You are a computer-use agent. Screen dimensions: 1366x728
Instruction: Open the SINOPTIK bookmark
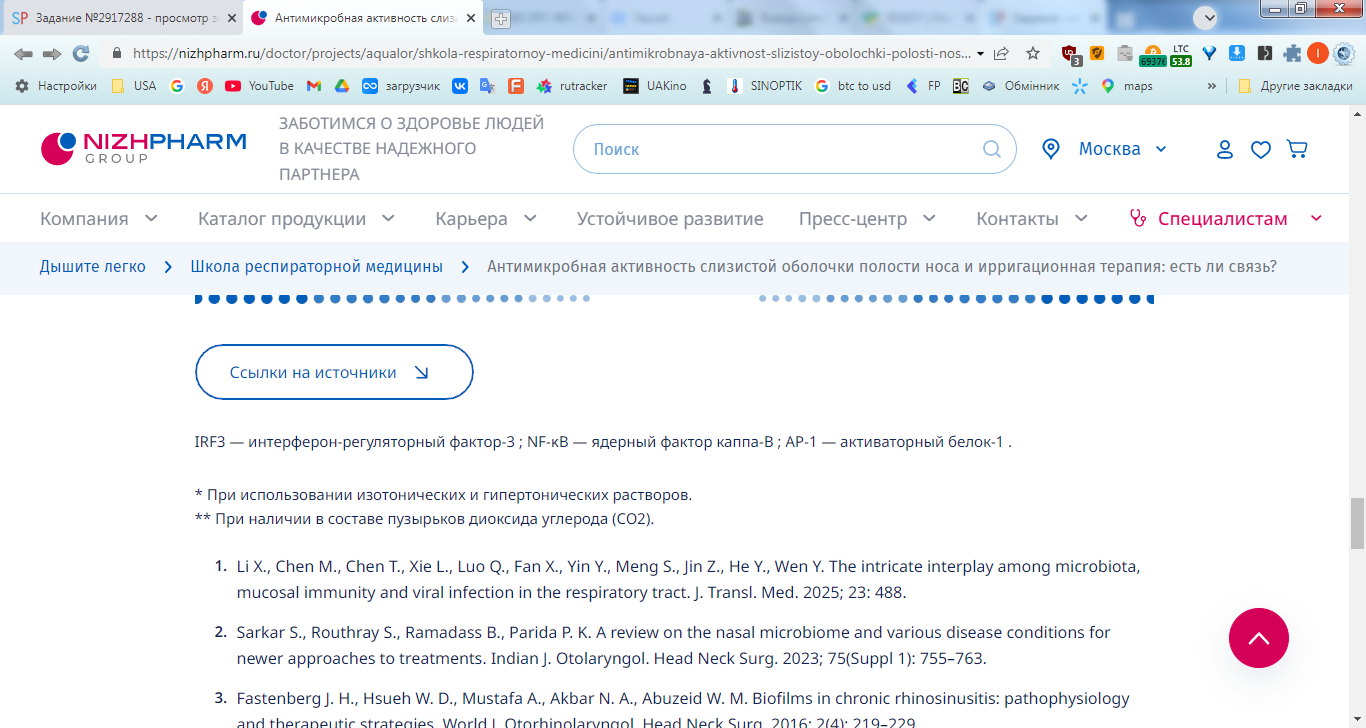[x=764, y=86]
